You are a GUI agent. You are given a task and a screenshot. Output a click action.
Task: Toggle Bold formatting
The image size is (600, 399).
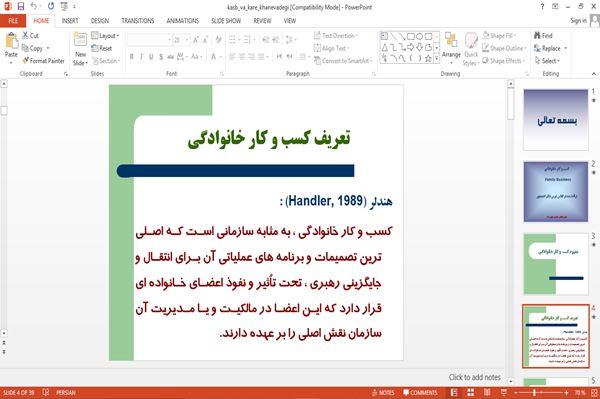[x=132, y=57]
